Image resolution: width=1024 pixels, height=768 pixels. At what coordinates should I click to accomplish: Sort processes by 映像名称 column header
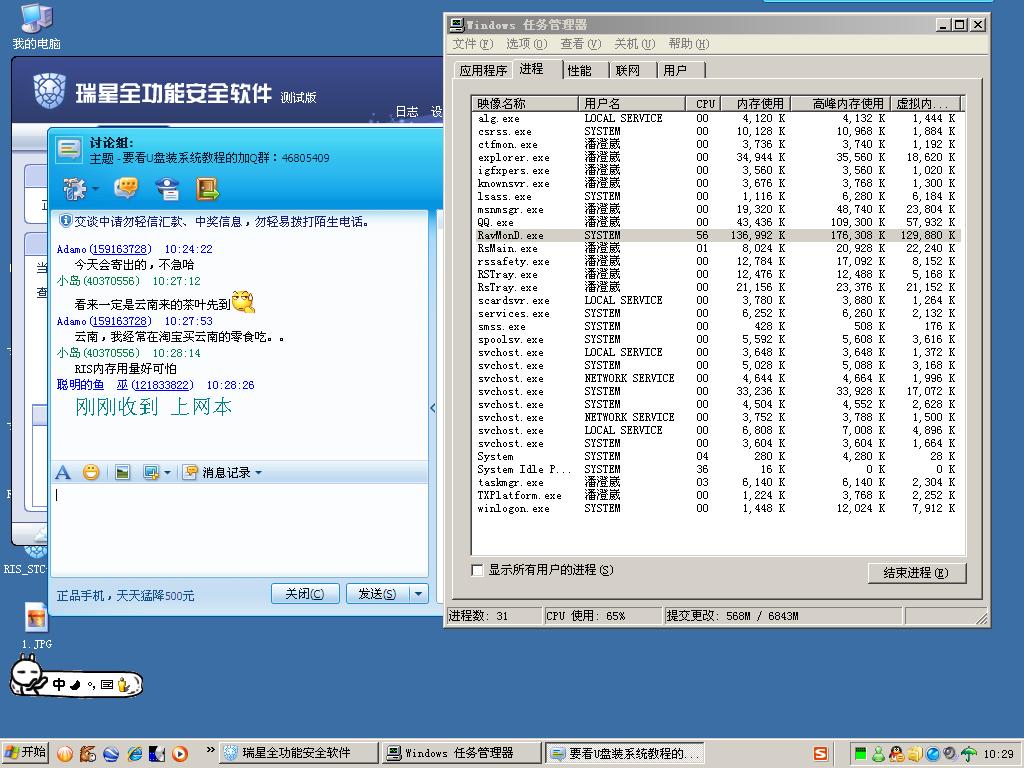pos(525,103)
